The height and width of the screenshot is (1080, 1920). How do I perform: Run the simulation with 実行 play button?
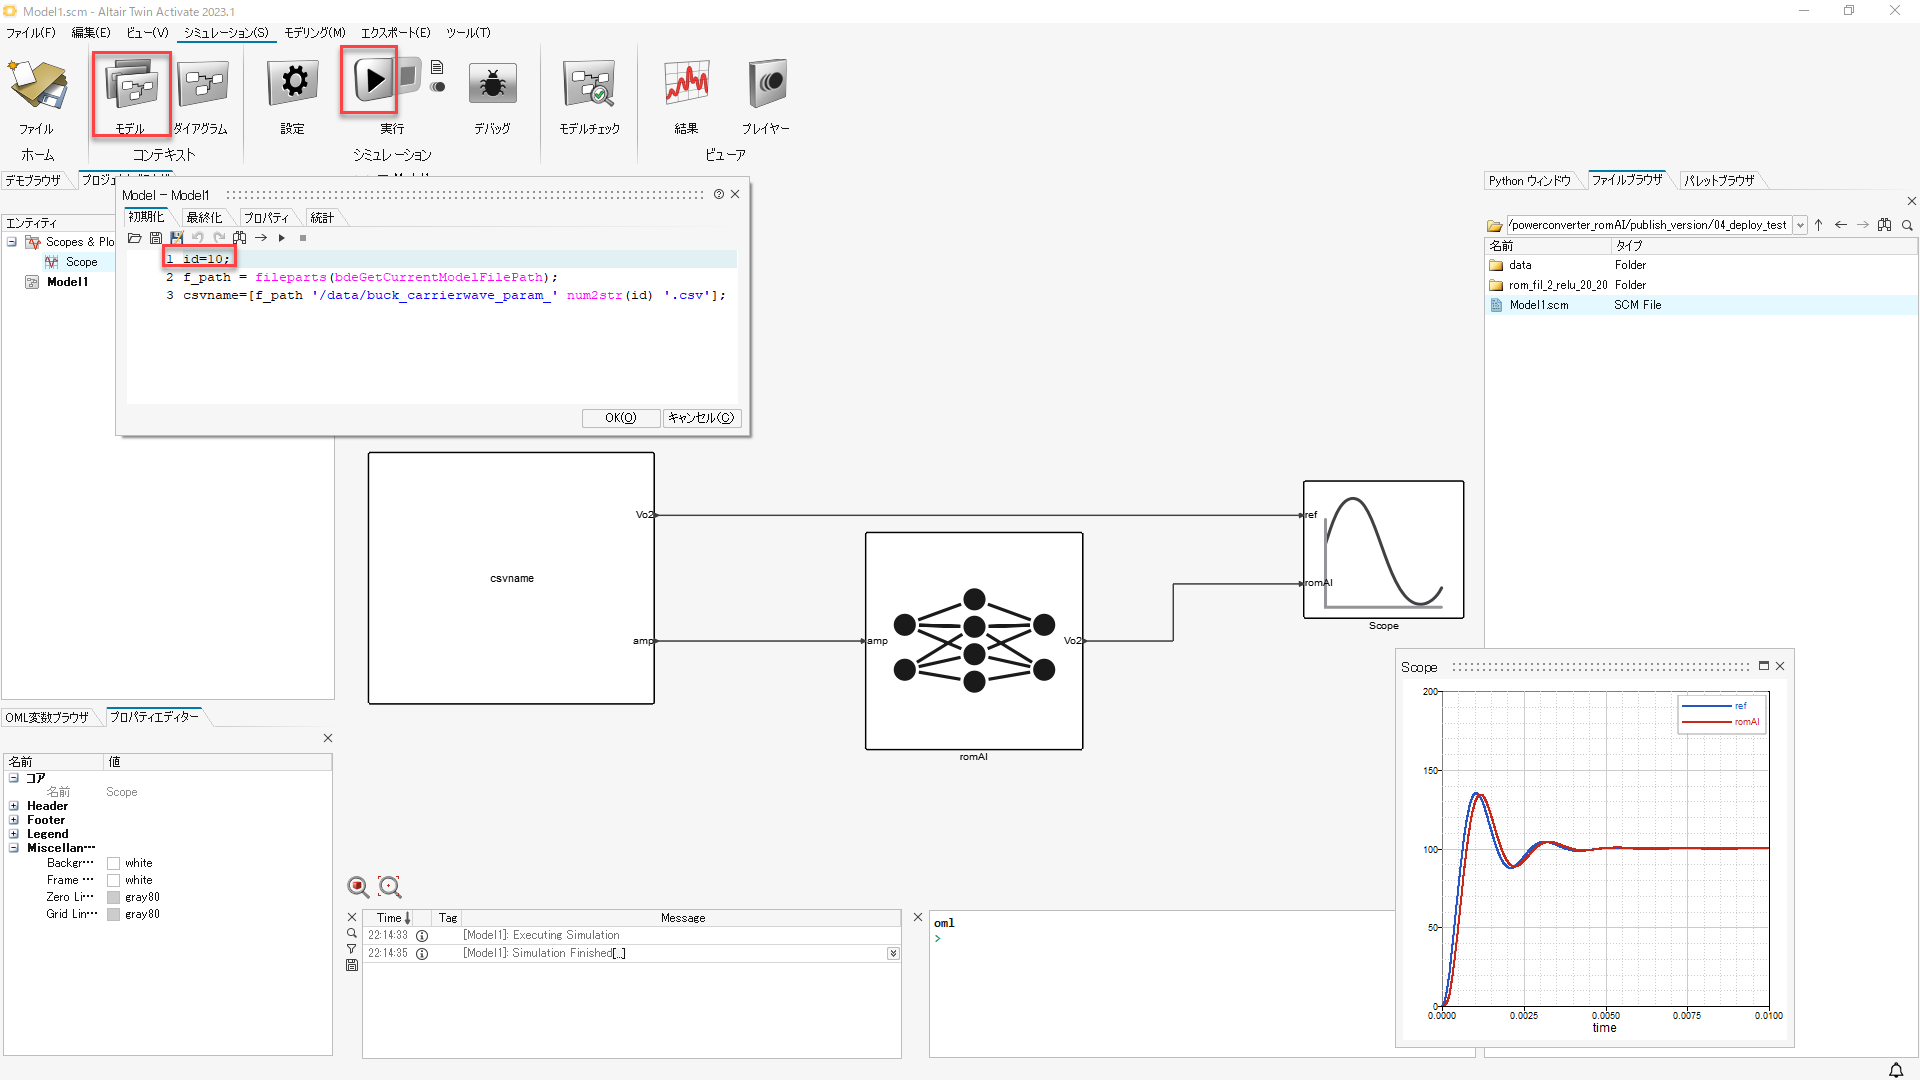372,80
